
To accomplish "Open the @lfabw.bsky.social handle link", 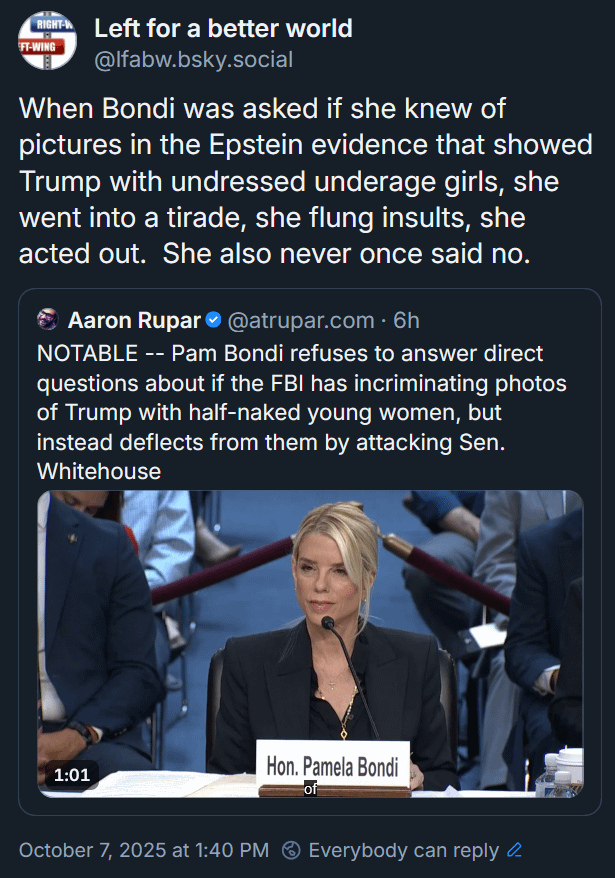I will point(193,60).
